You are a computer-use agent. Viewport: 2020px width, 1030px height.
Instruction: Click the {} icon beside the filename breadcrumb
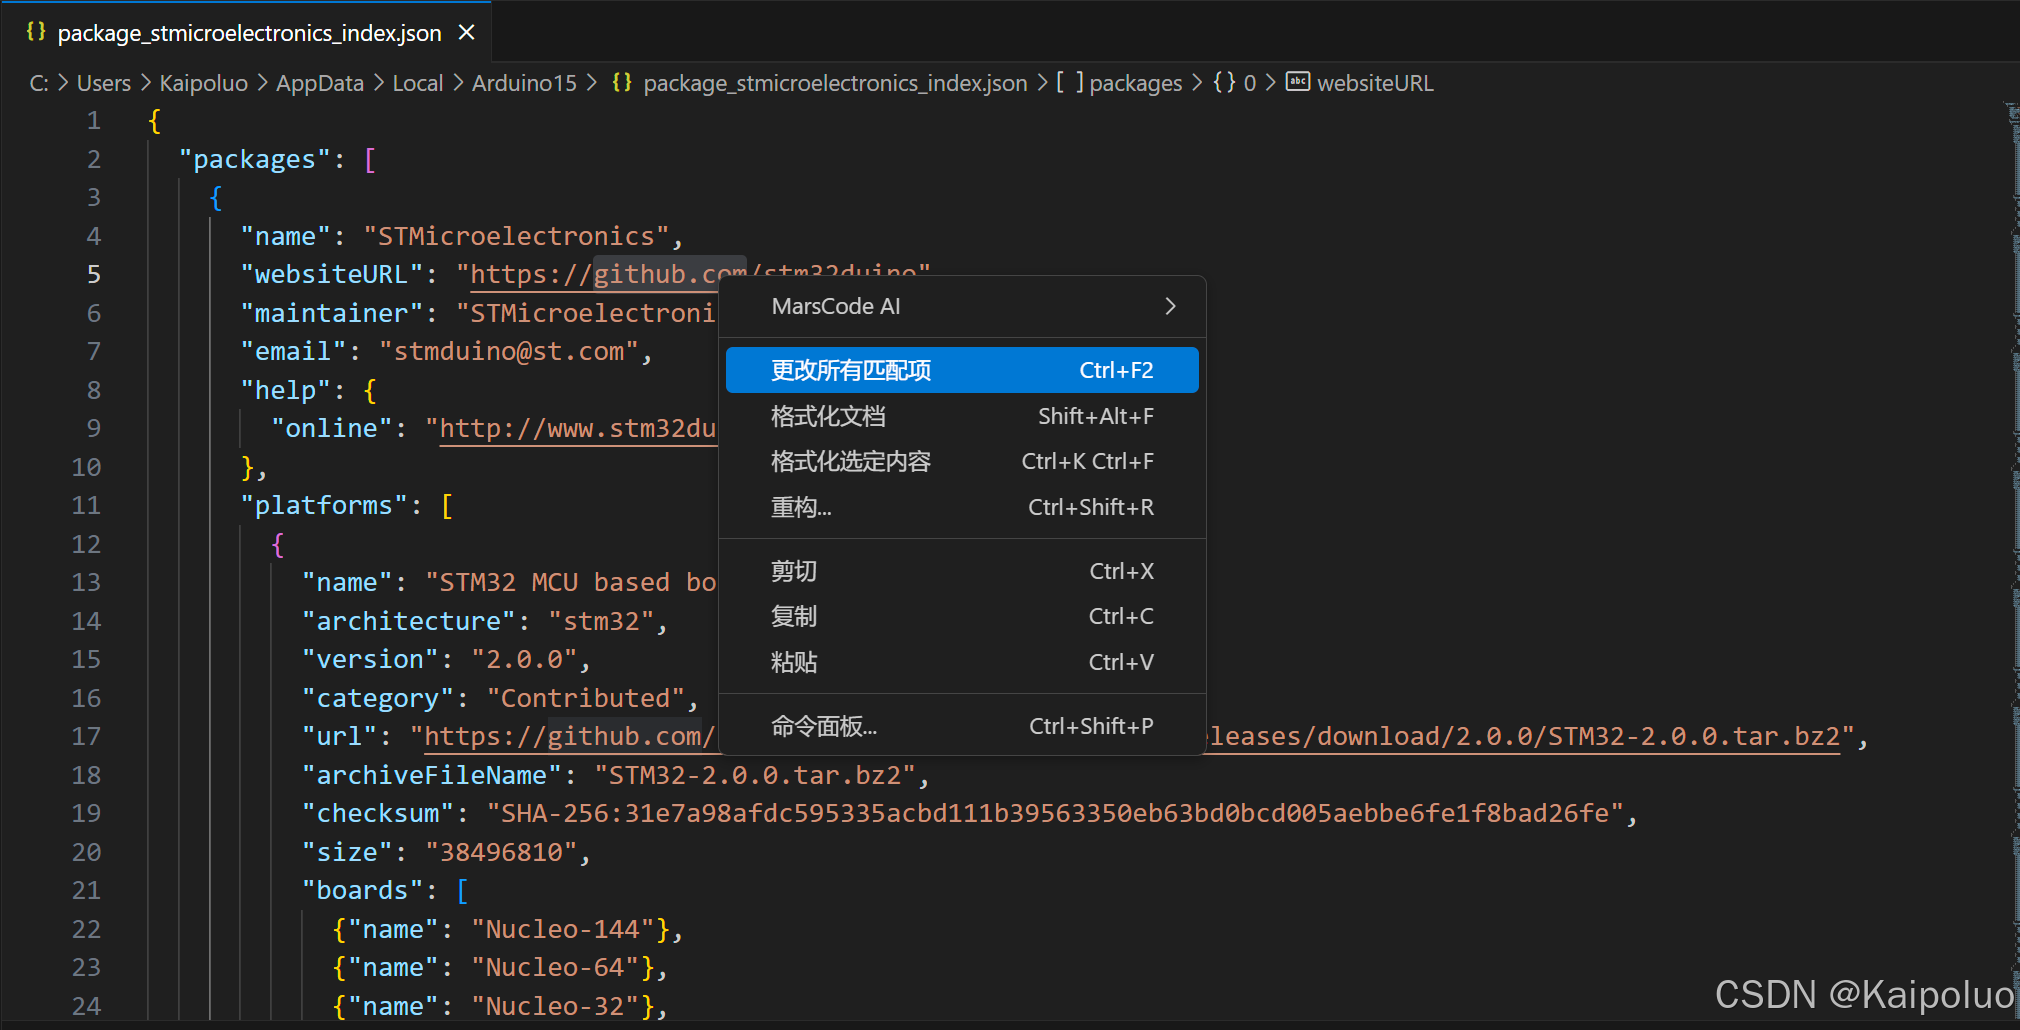[x=622, y=83]
